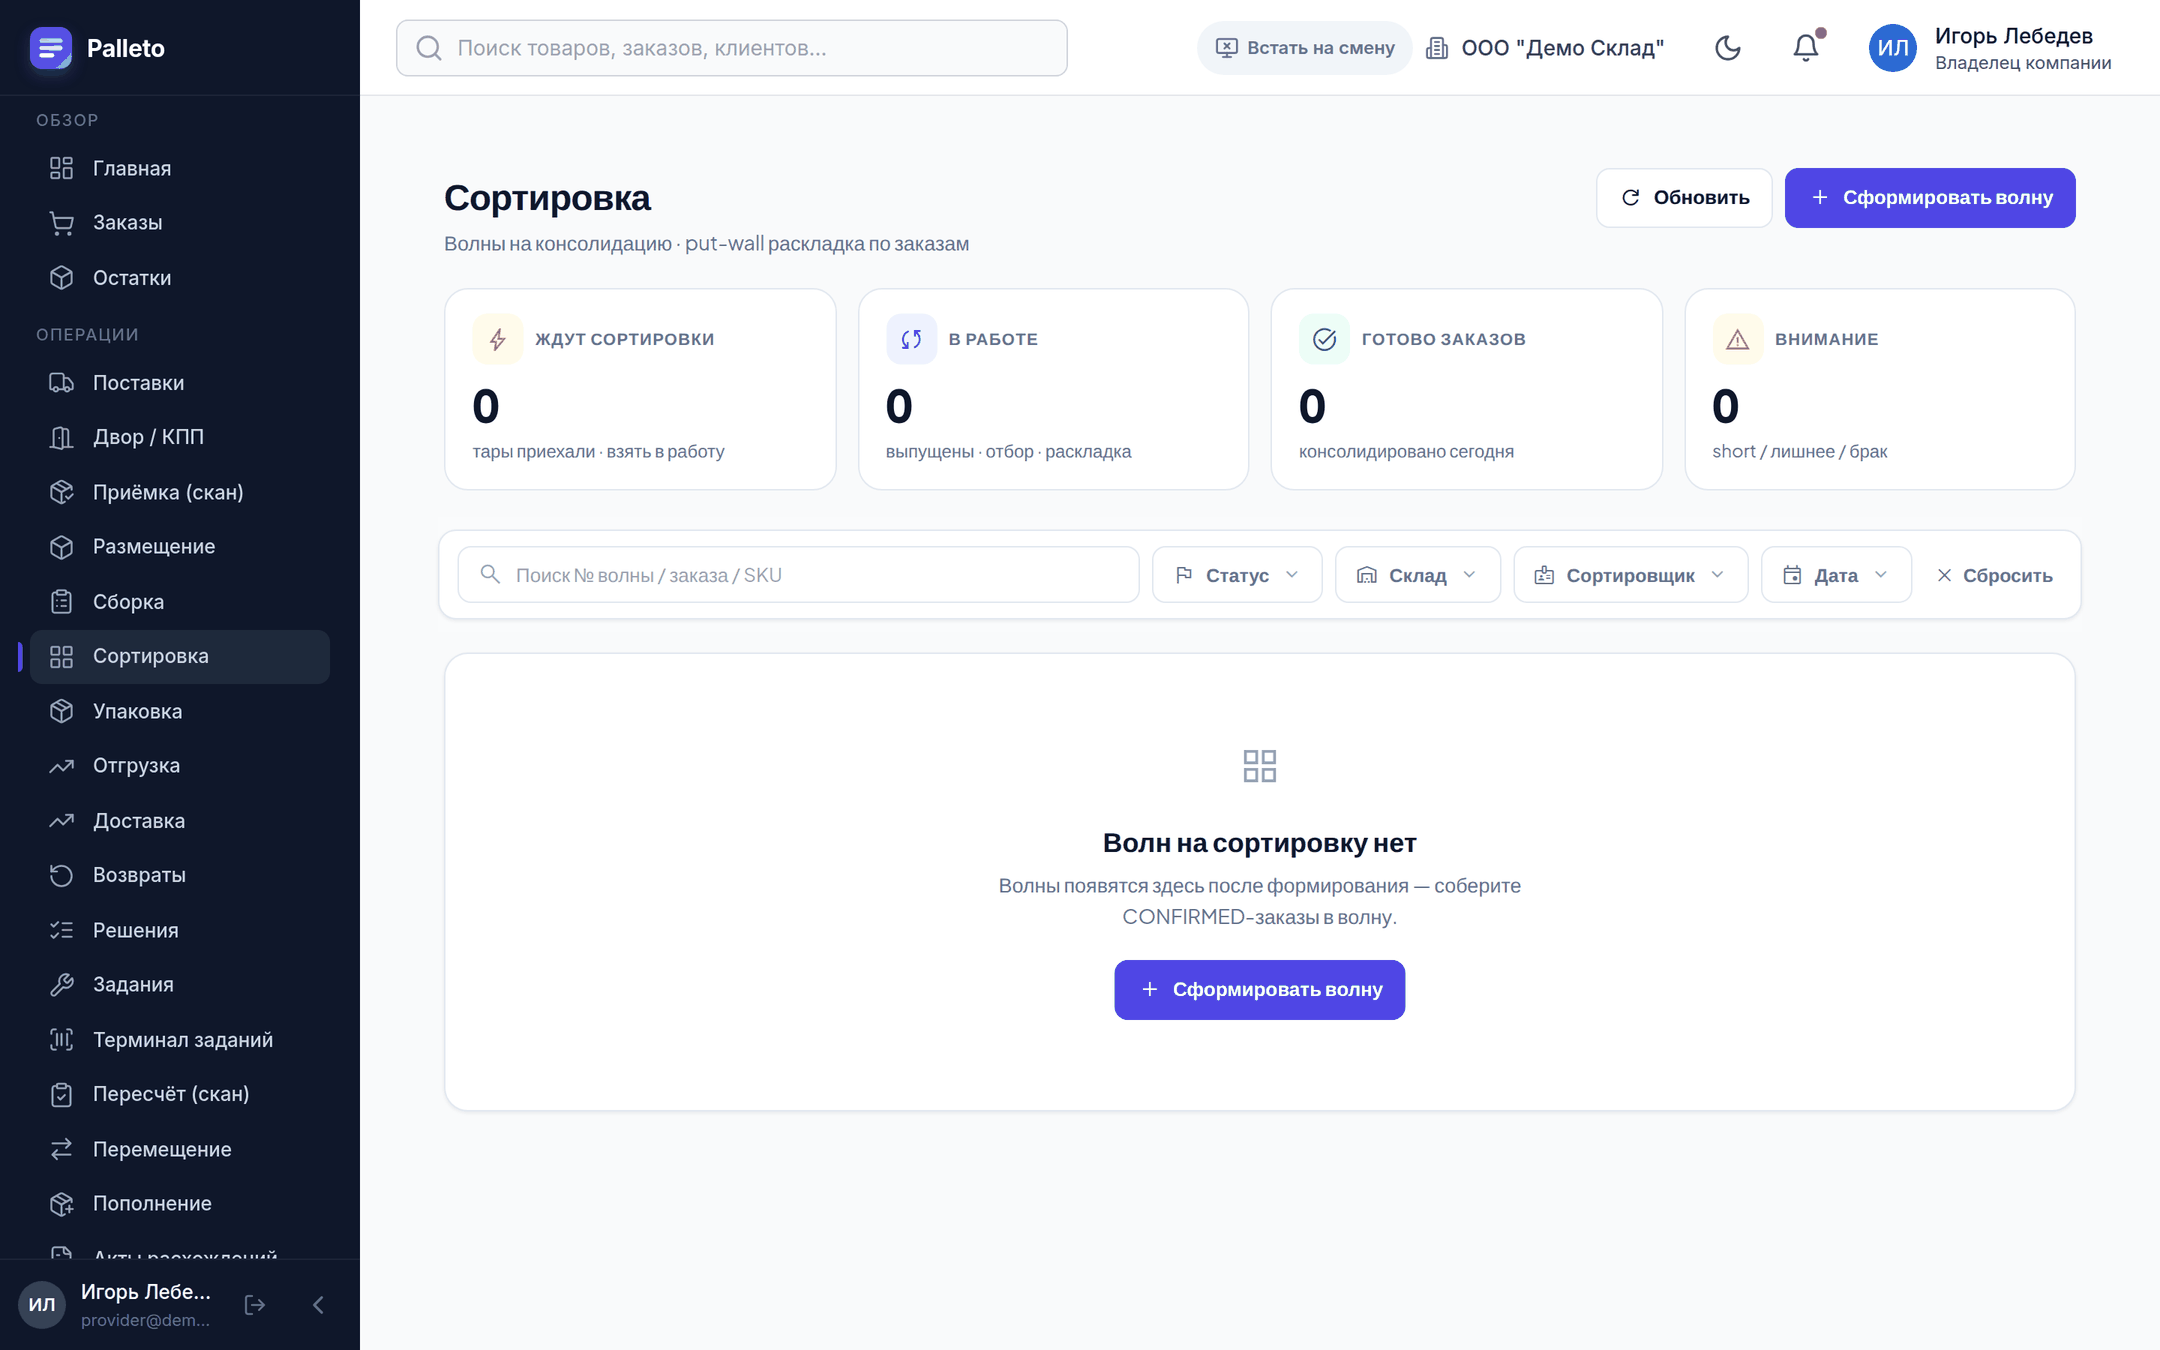Click Сформировать волну in empty state
The image size is (2160, 1350).
[1260, 990]
